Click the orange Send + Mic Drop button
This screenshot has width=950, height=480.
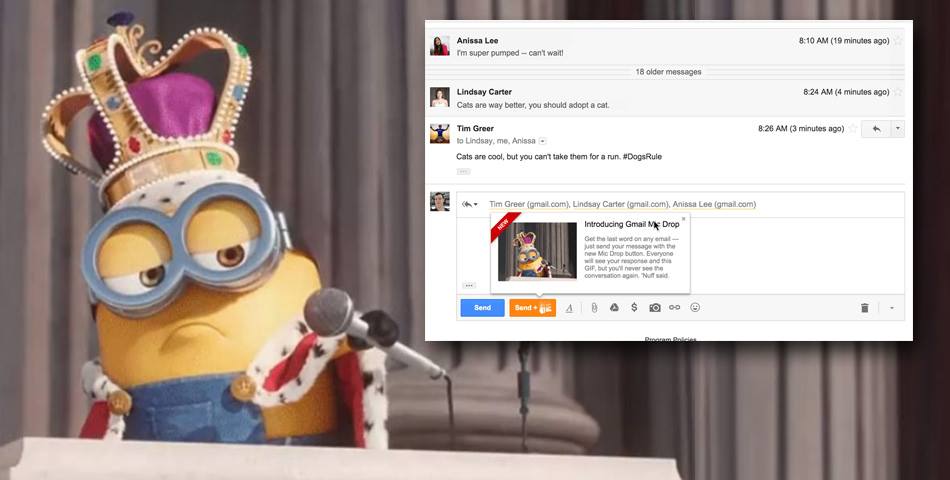pyautogui.click(x=533, y=308)
